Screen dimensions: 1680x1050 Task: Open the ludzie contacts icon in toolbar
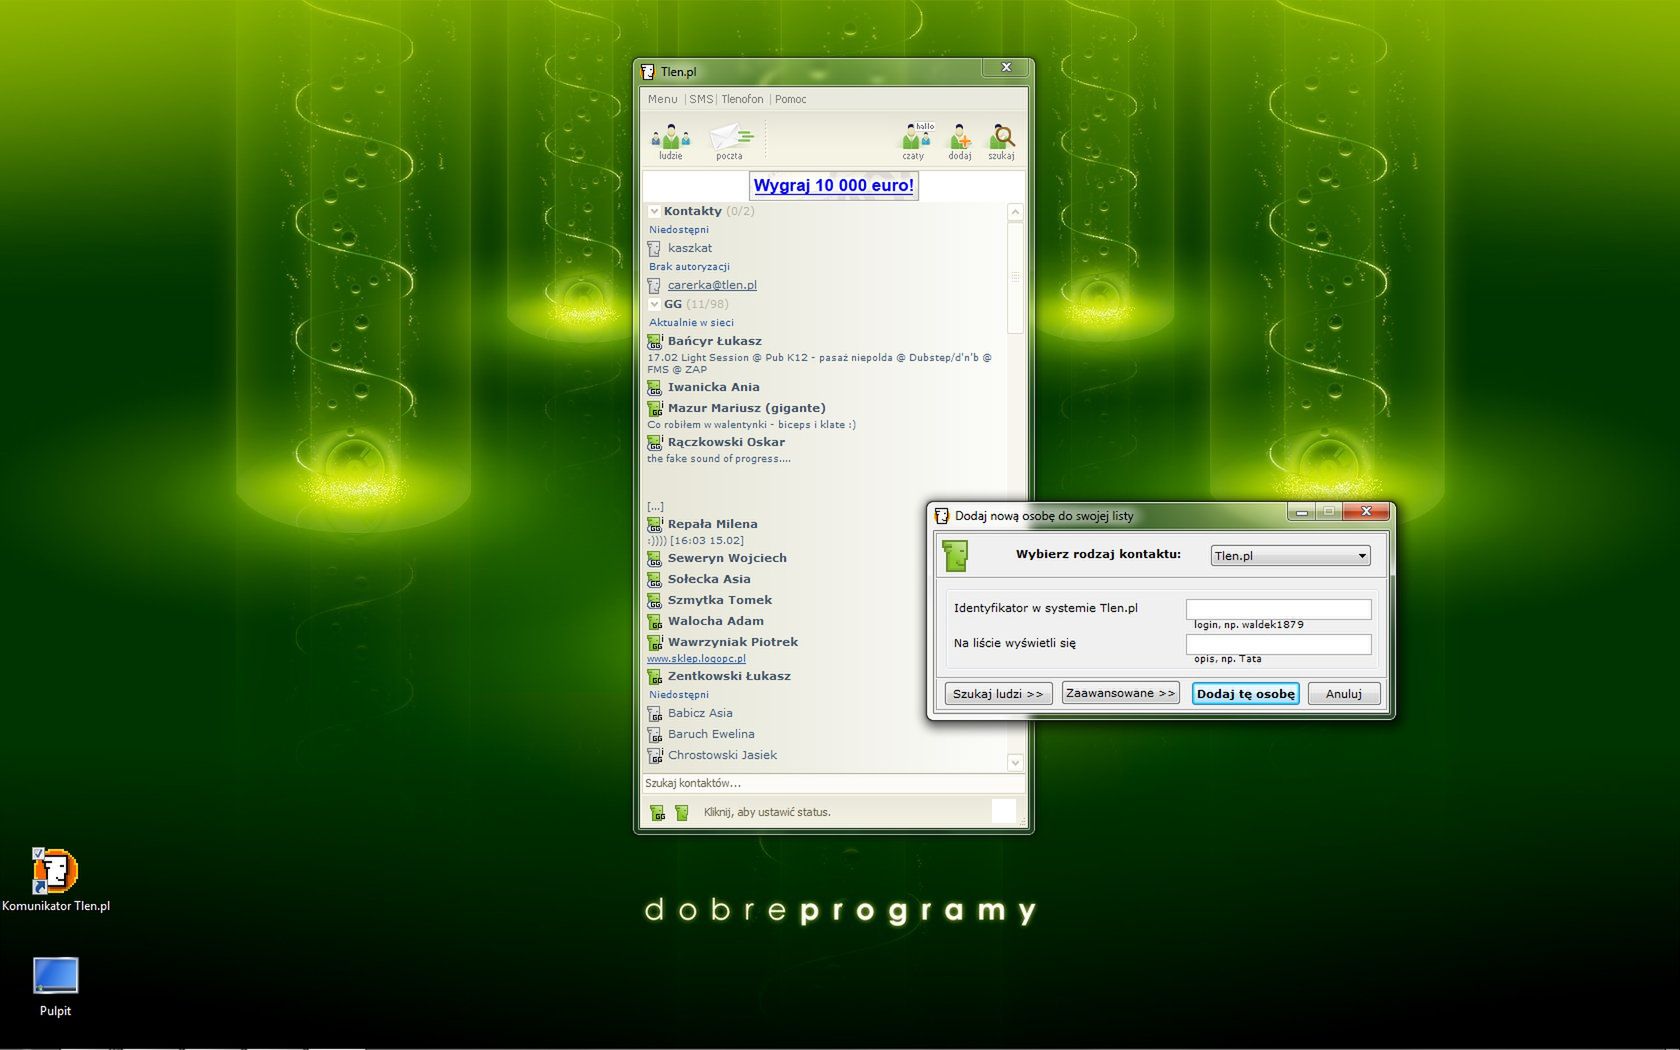pos(670,141)
